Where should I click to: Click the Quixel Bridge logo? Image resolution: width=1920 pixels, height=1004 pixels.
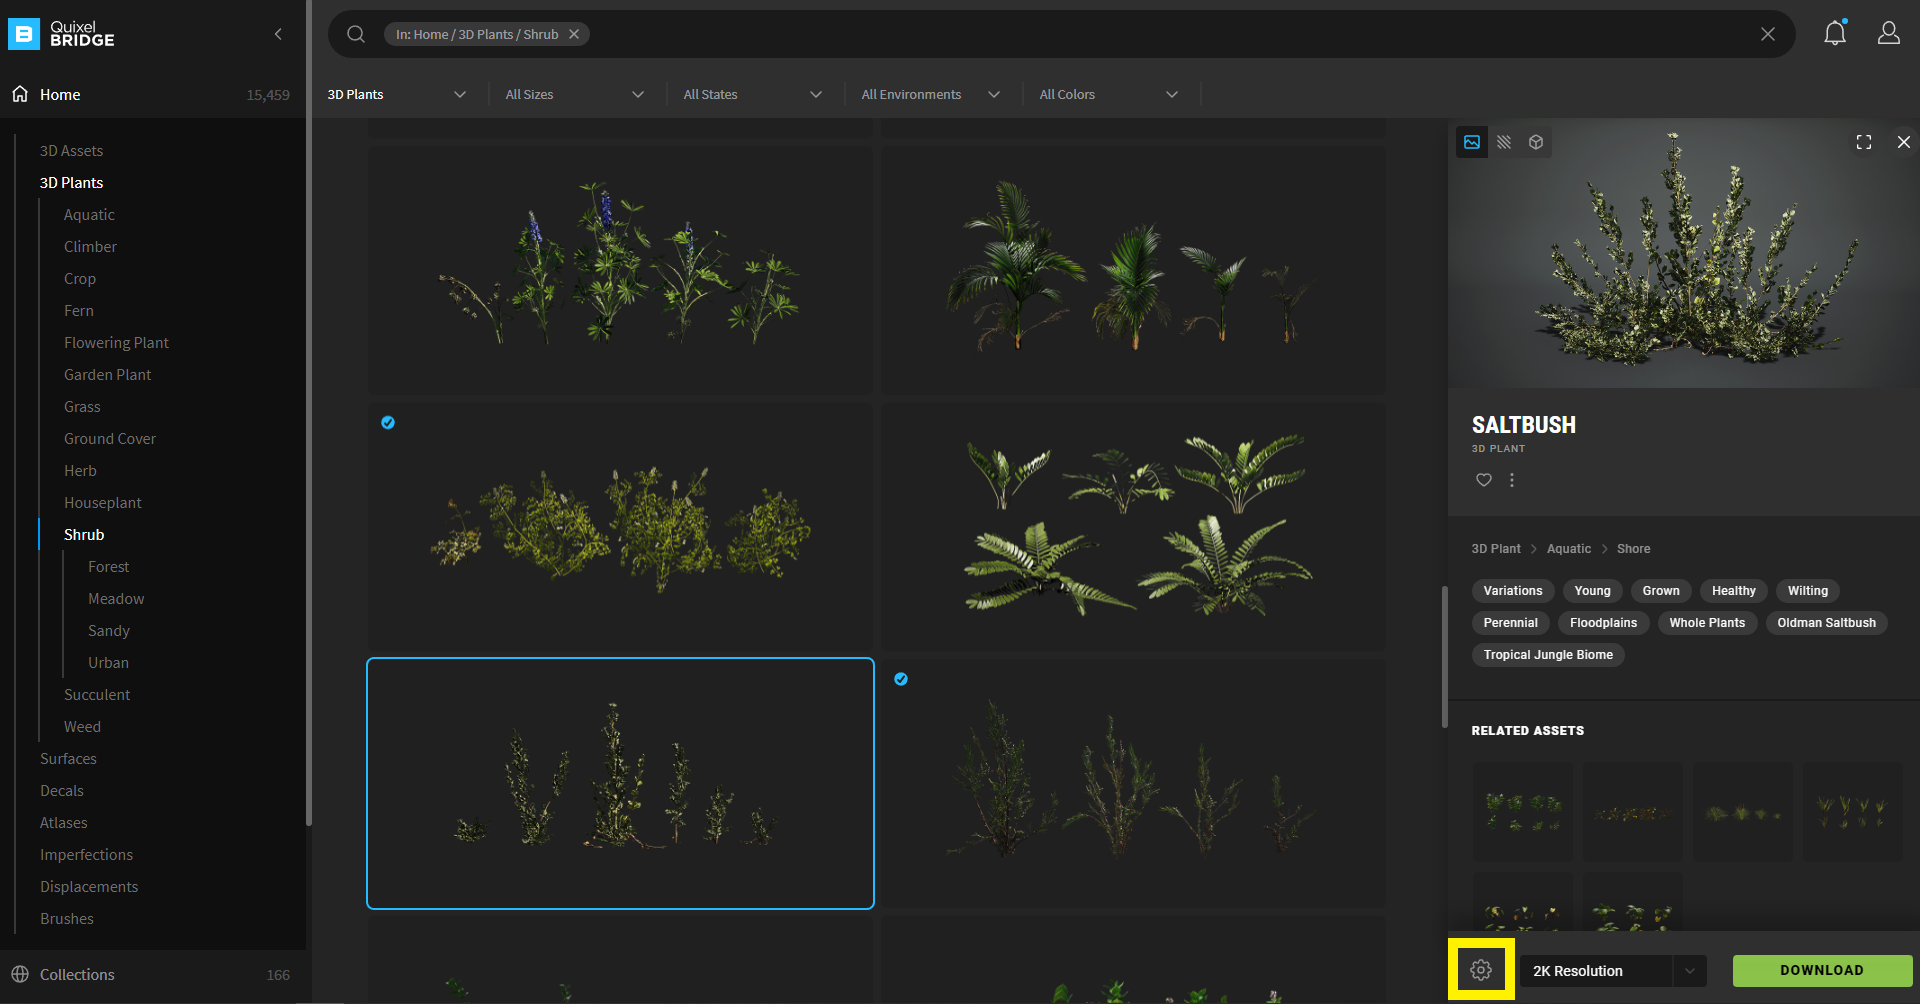62,34
